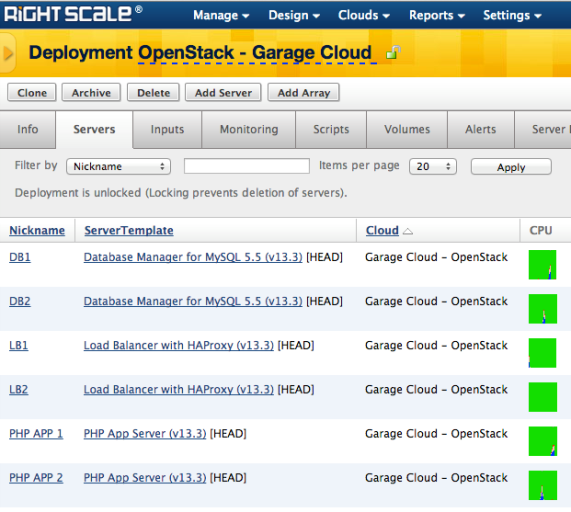The width and height of the screenshot is (571, 512).
Task: Click the sort arrow next to Cloud column
Action: [x=408, y=231]
